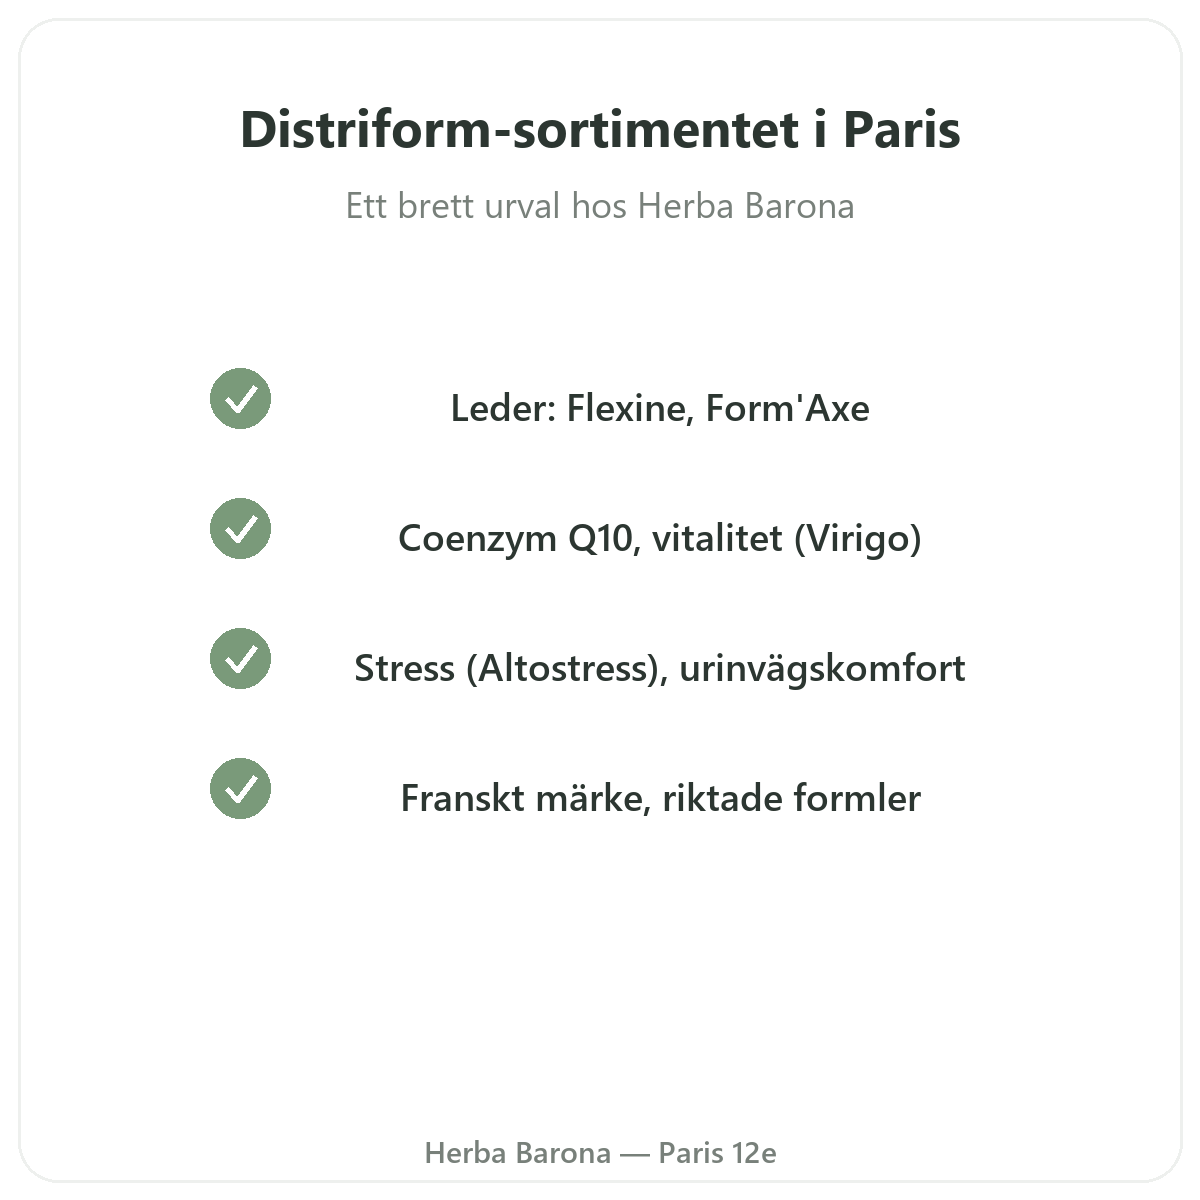The width and height of the screenshot is (1200, 1200).
Task: Click the subtitle Ett brett urval hos Herba Barona
Action: coord(600,206)
